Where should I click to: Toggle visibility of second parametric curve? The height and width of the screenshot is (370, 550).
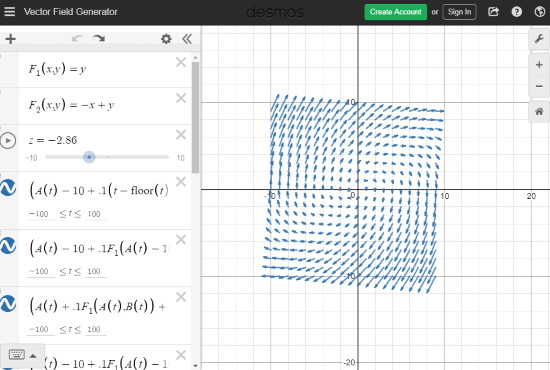point(8,245)
